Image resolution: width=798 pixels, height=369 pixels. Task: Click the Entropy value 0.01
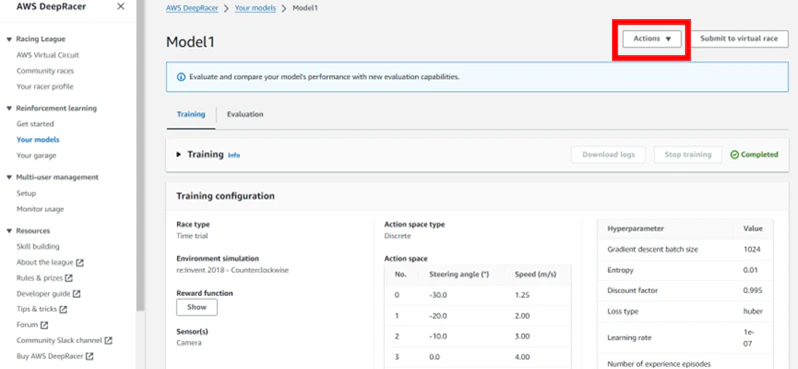tap(750, 270)
